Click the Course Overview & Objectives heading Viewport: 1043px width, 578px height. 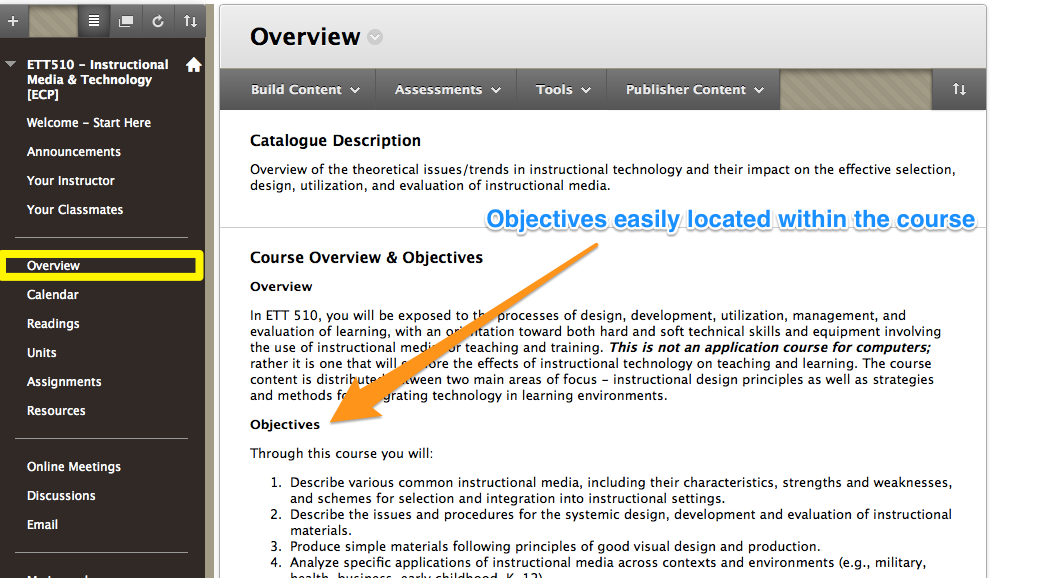(367, 258)
